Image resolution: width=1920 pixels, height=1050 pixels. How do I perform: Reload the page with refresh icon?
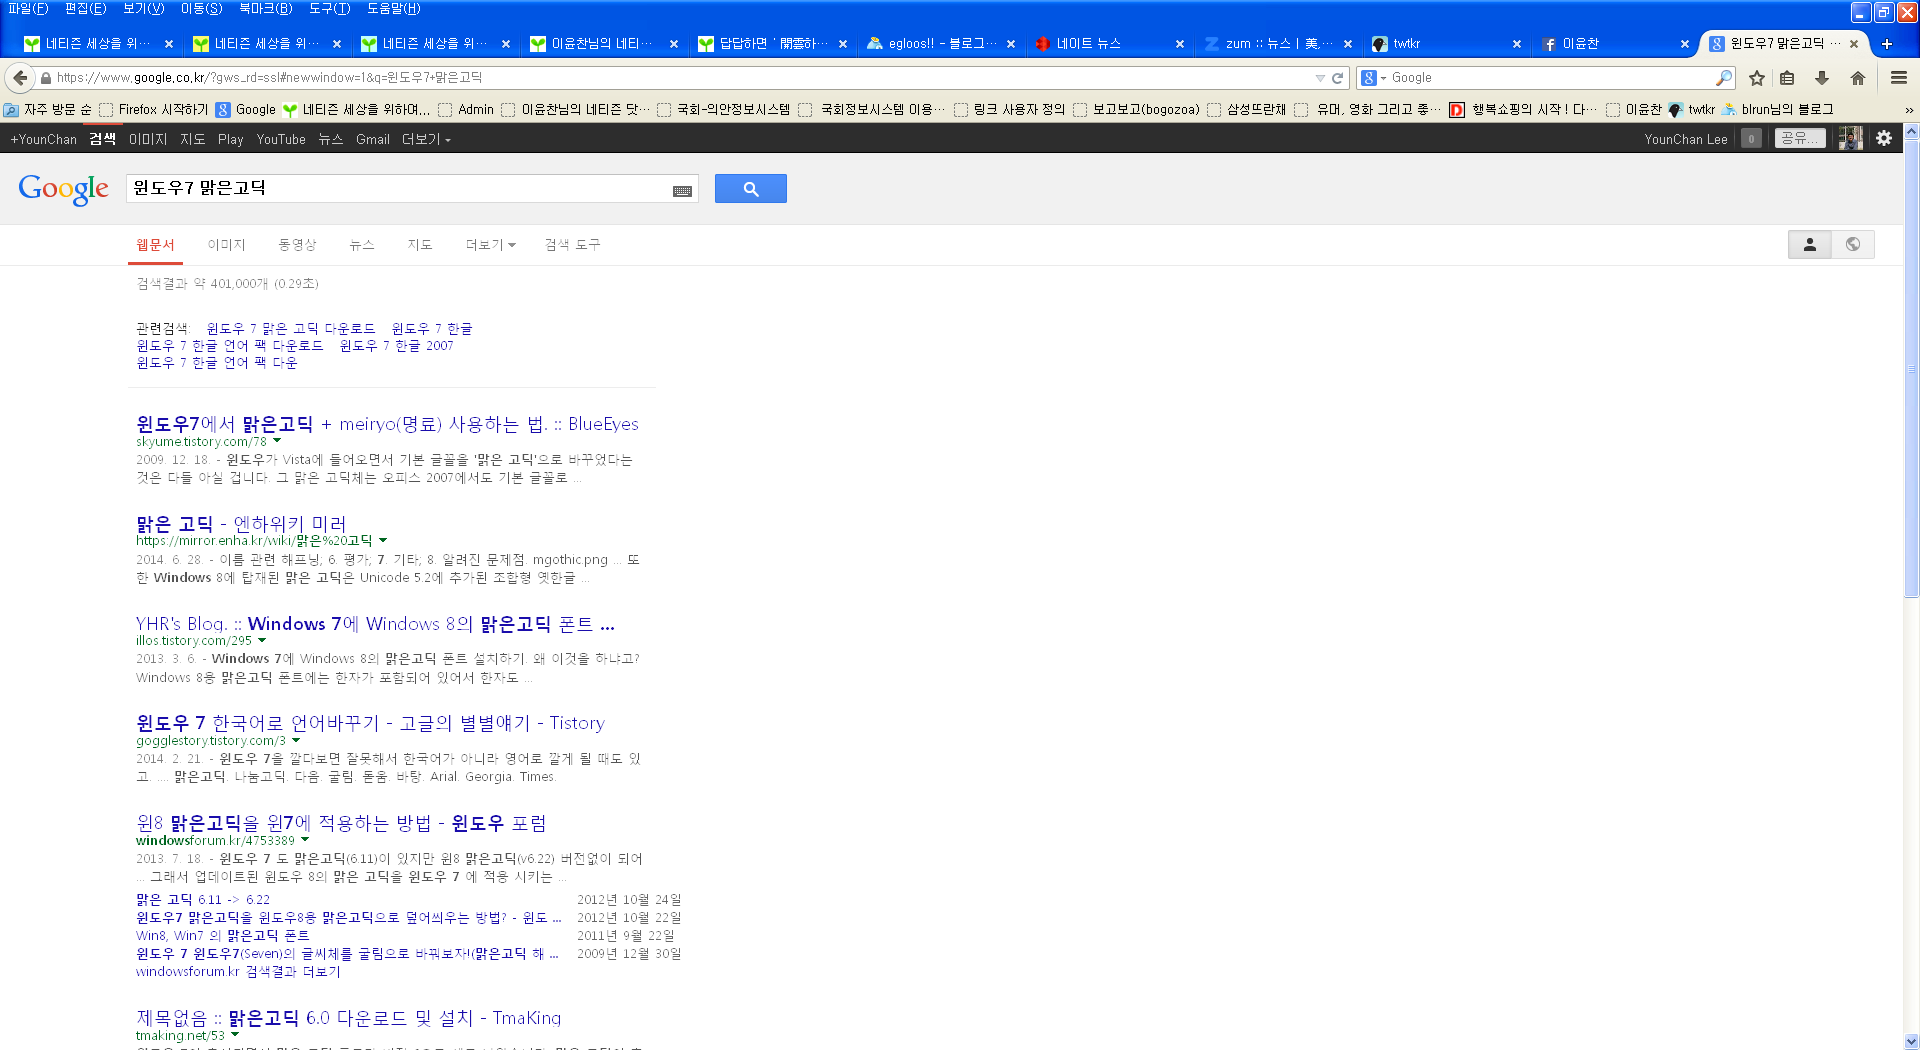[1337, 78]
